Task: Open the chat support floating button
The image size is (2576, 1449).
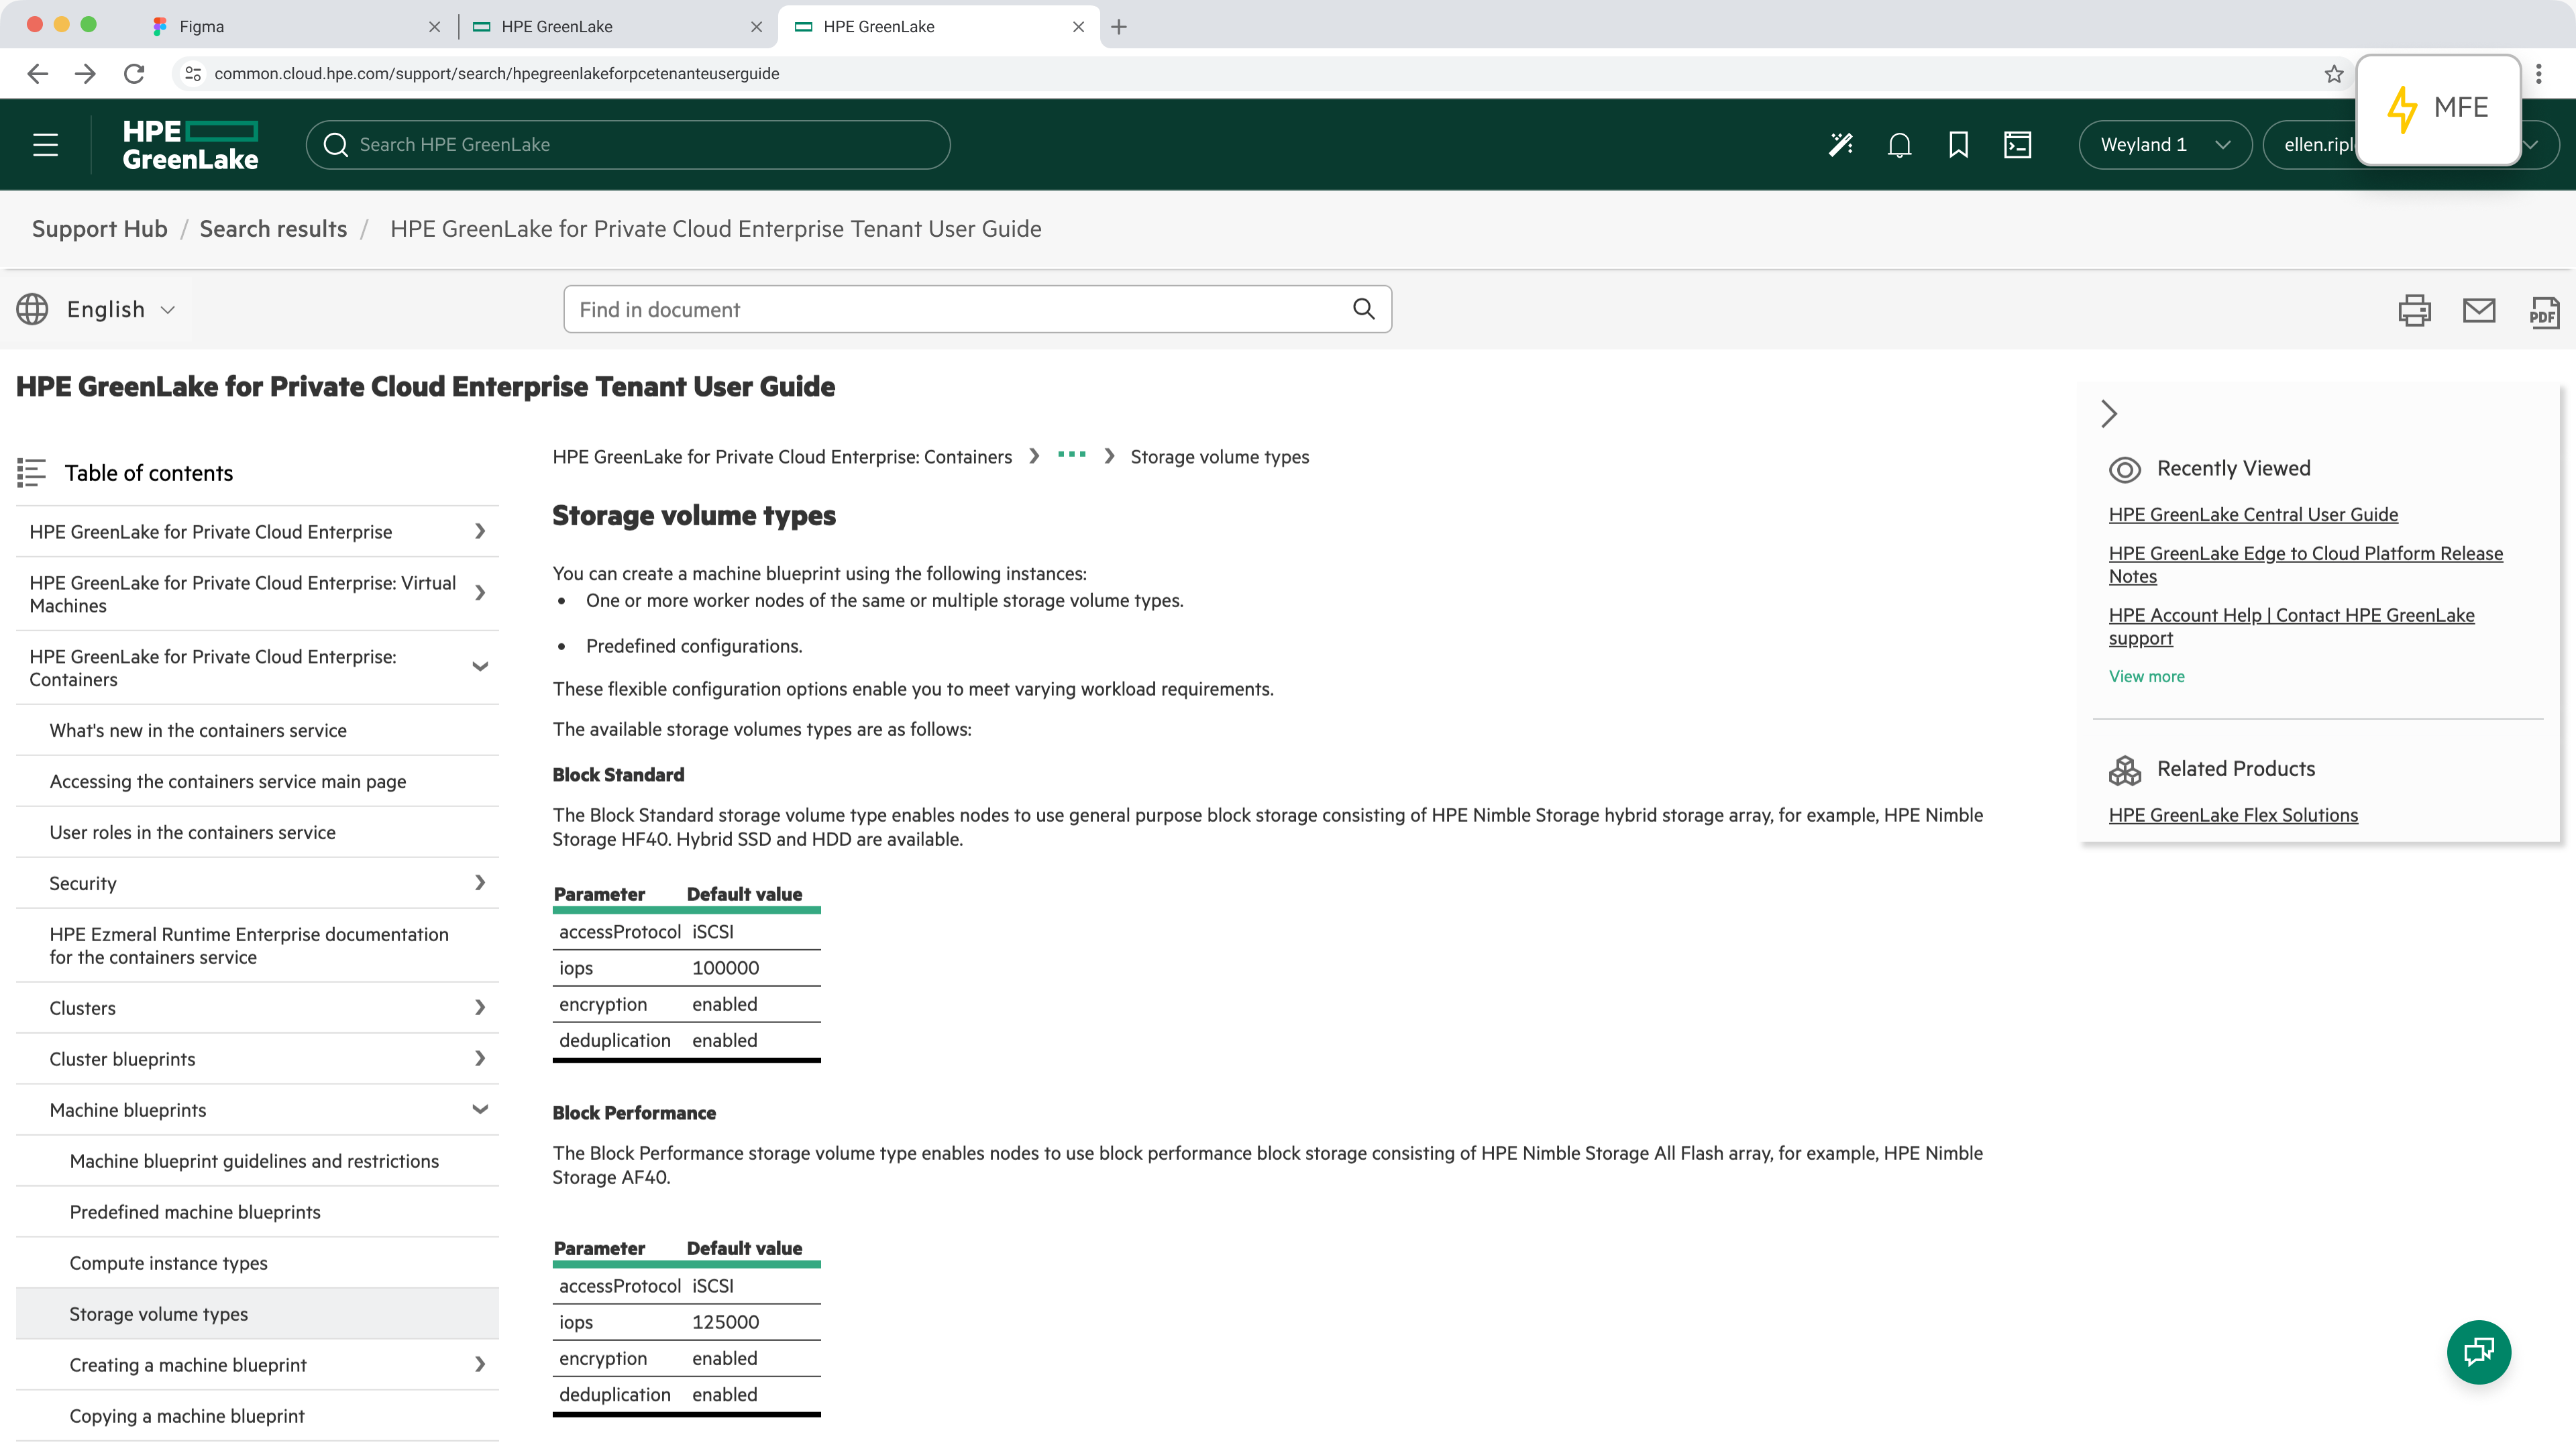Action: (x=2478, y=1352)
